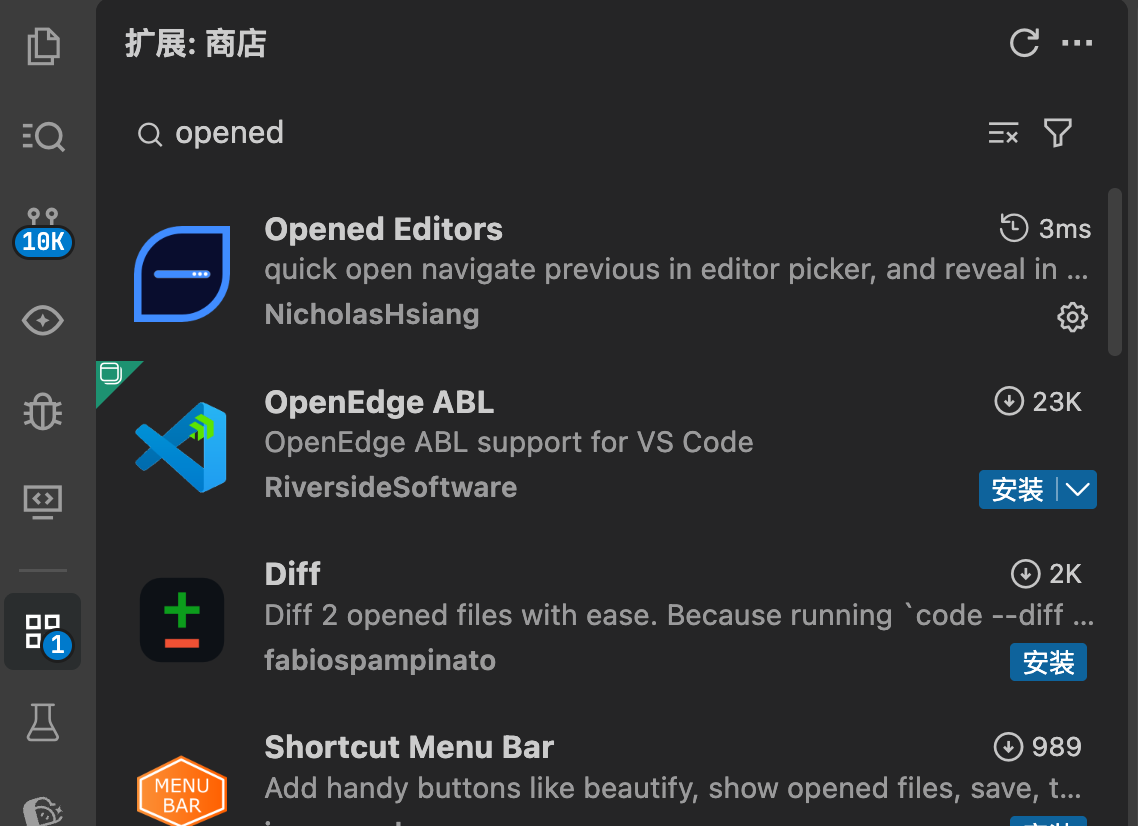Open the Search view in activity bar

(x=43, y=136)
